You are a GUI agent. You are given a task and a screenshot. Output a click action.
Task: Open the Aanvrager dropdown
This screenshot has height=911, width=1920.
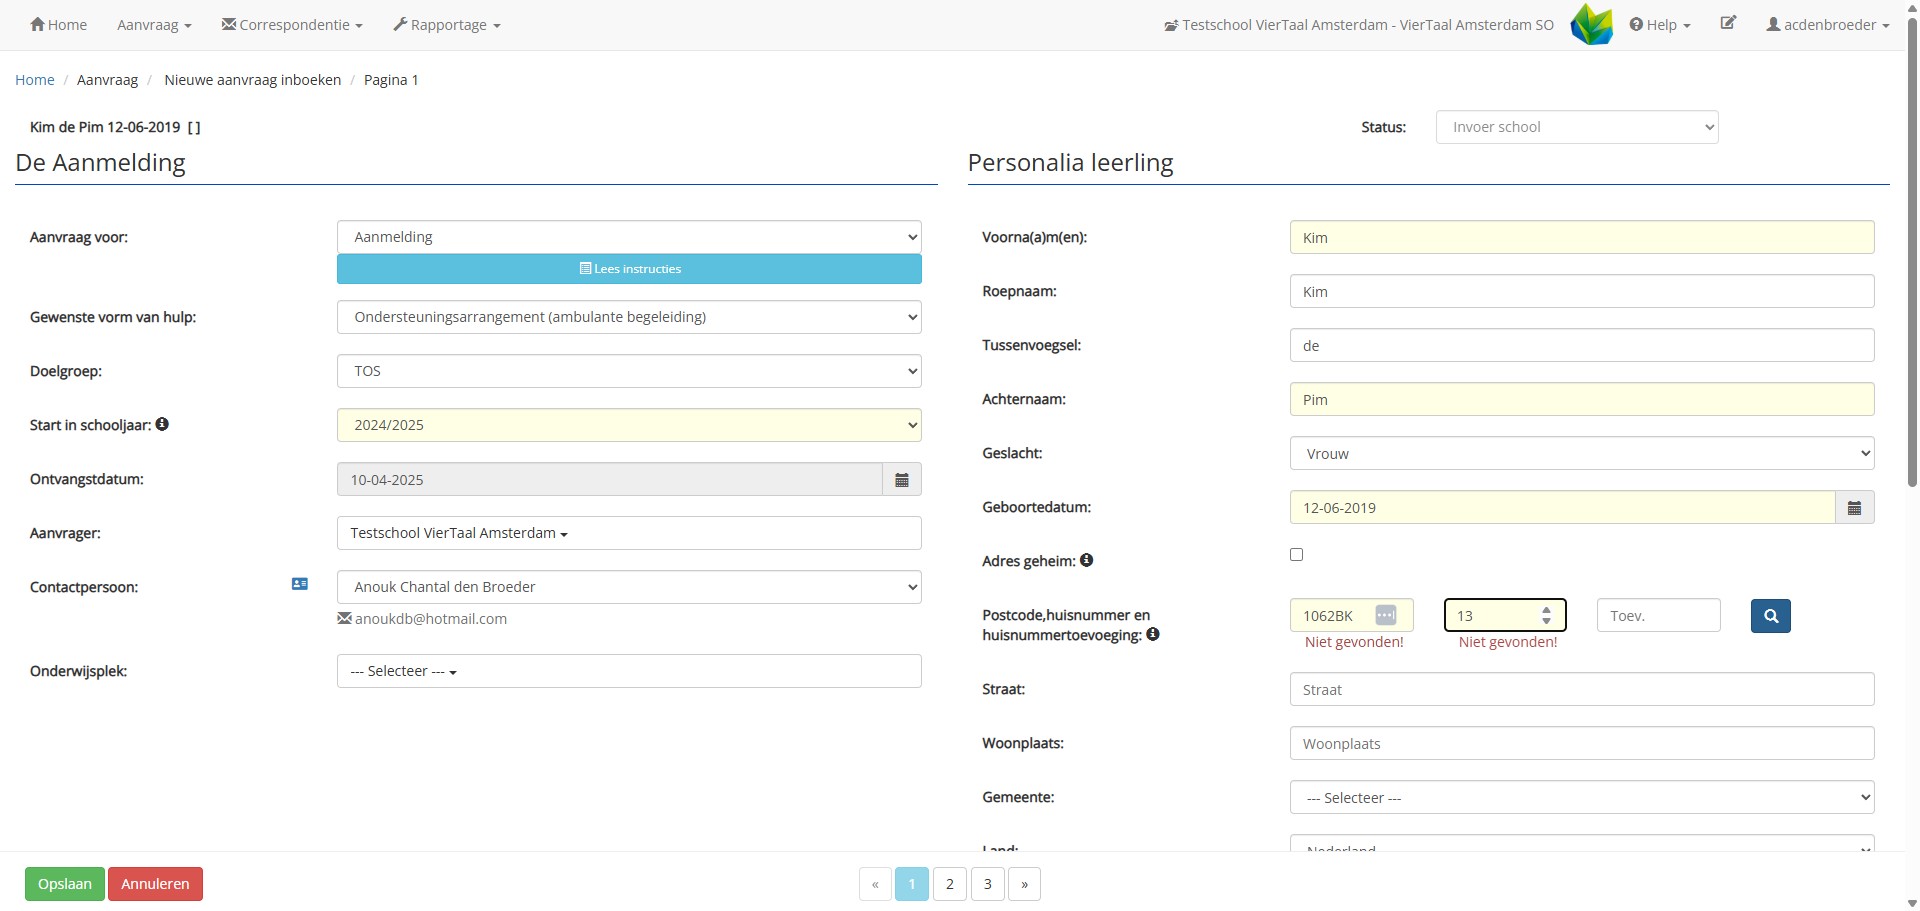629,533
